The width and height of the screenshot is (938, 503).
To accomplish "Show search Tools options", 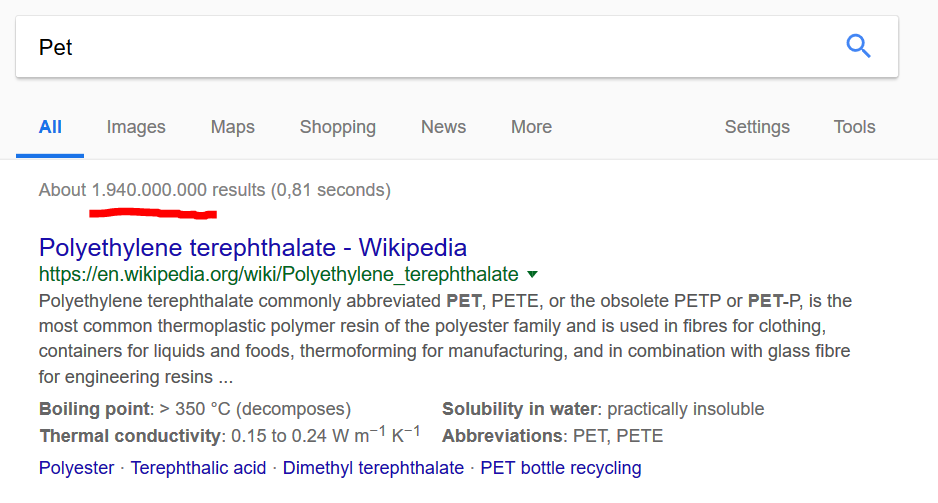I will [854, 127].
